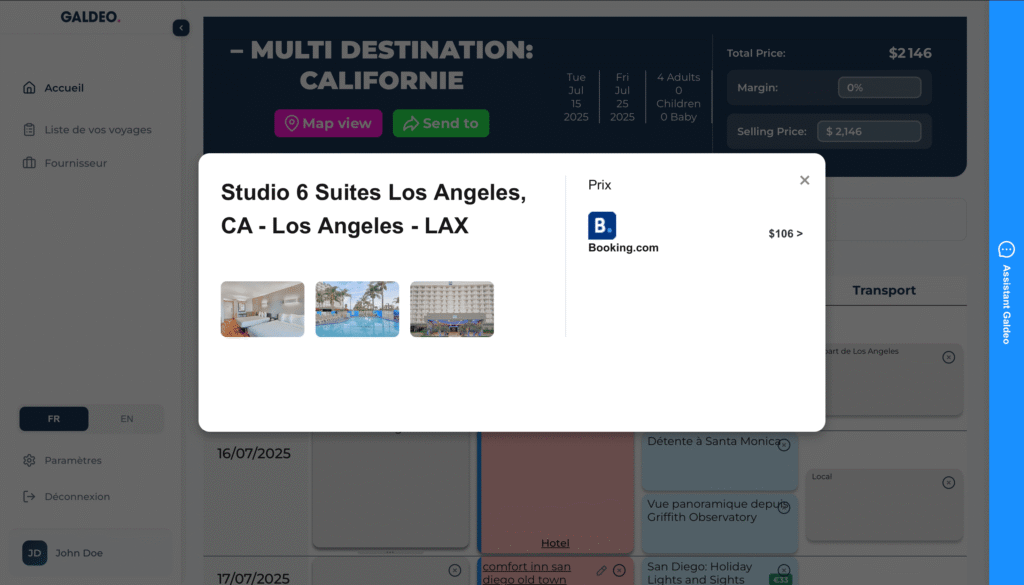View the hotel swimming pool photo
1024x585 pixels.
[x=357, y=309]
